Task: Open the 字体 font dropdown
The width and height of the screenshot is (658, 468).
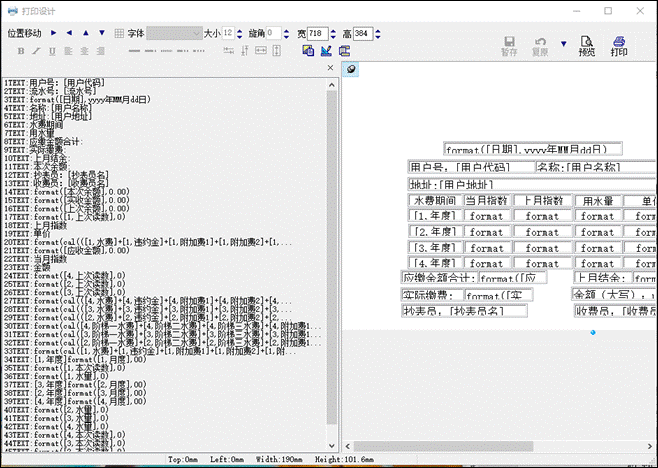Action: tap(174, 33)
